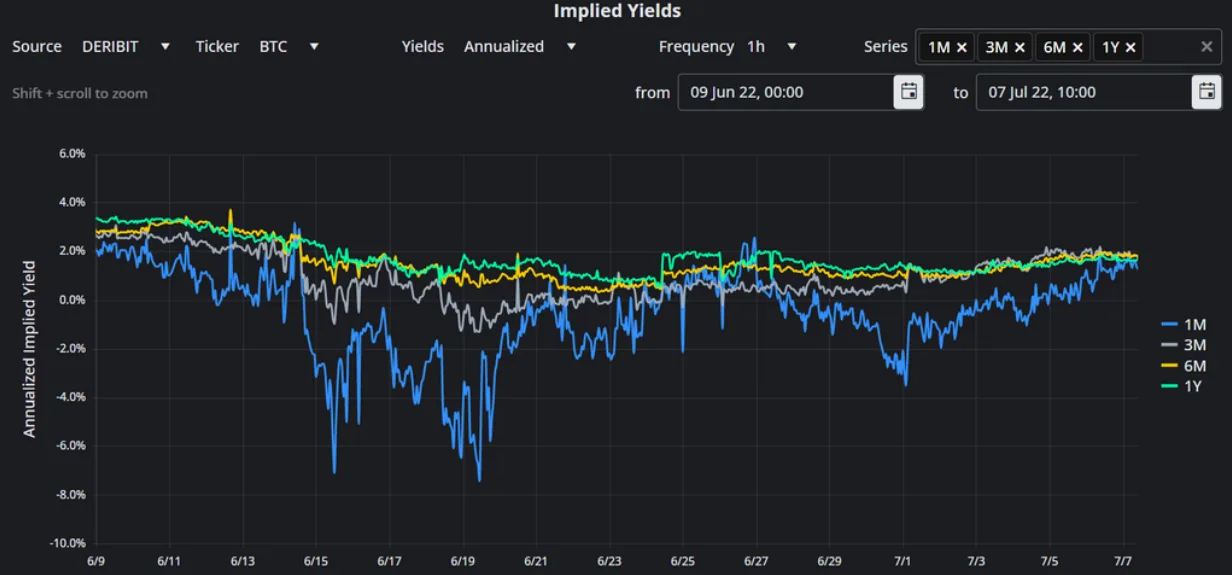Open the Frequency 1h dropdown

click(771, 47)
